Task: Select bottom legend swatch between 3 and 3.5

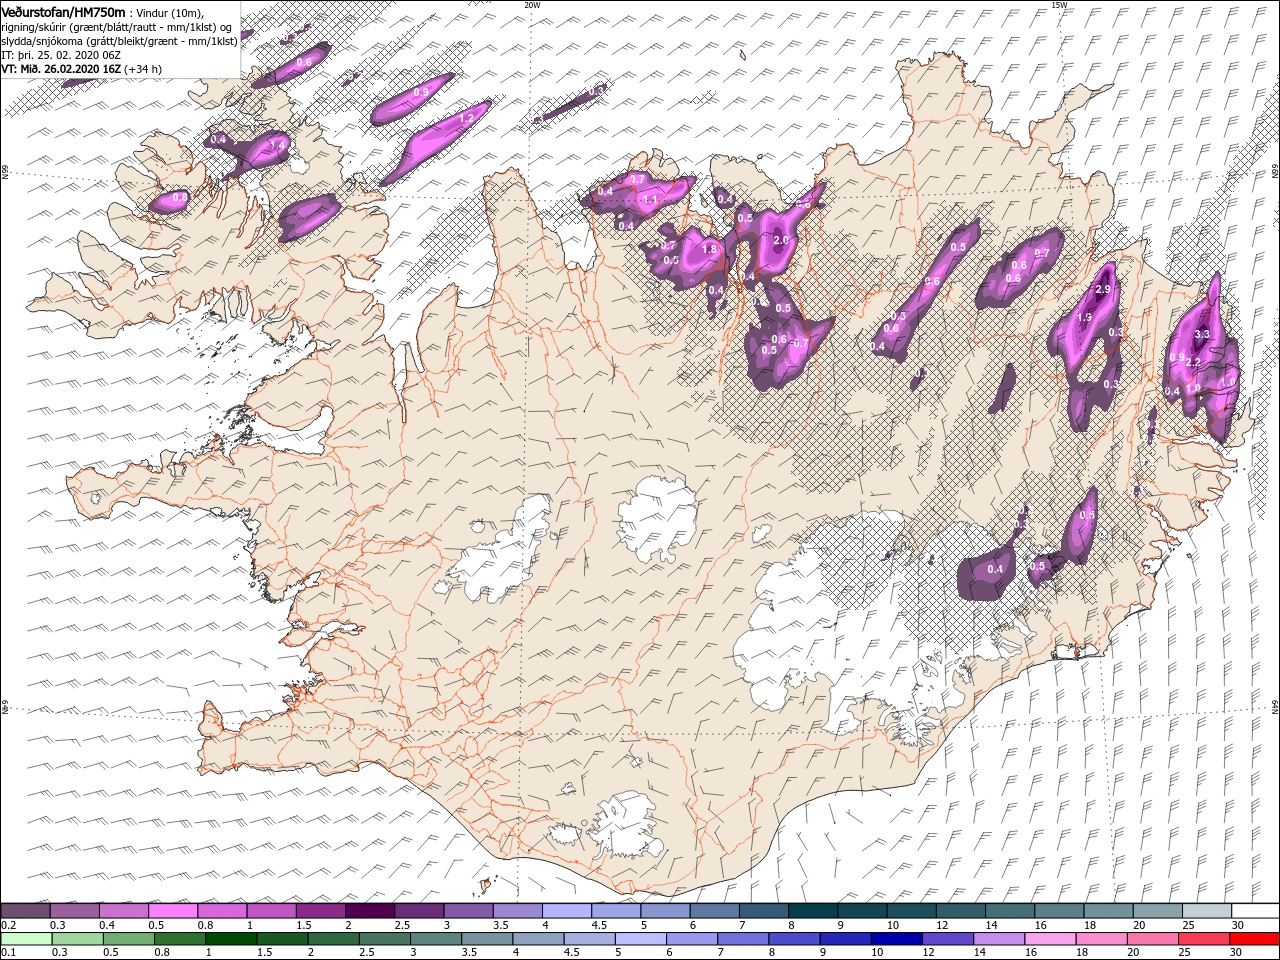Action: (x=436, y=939)
